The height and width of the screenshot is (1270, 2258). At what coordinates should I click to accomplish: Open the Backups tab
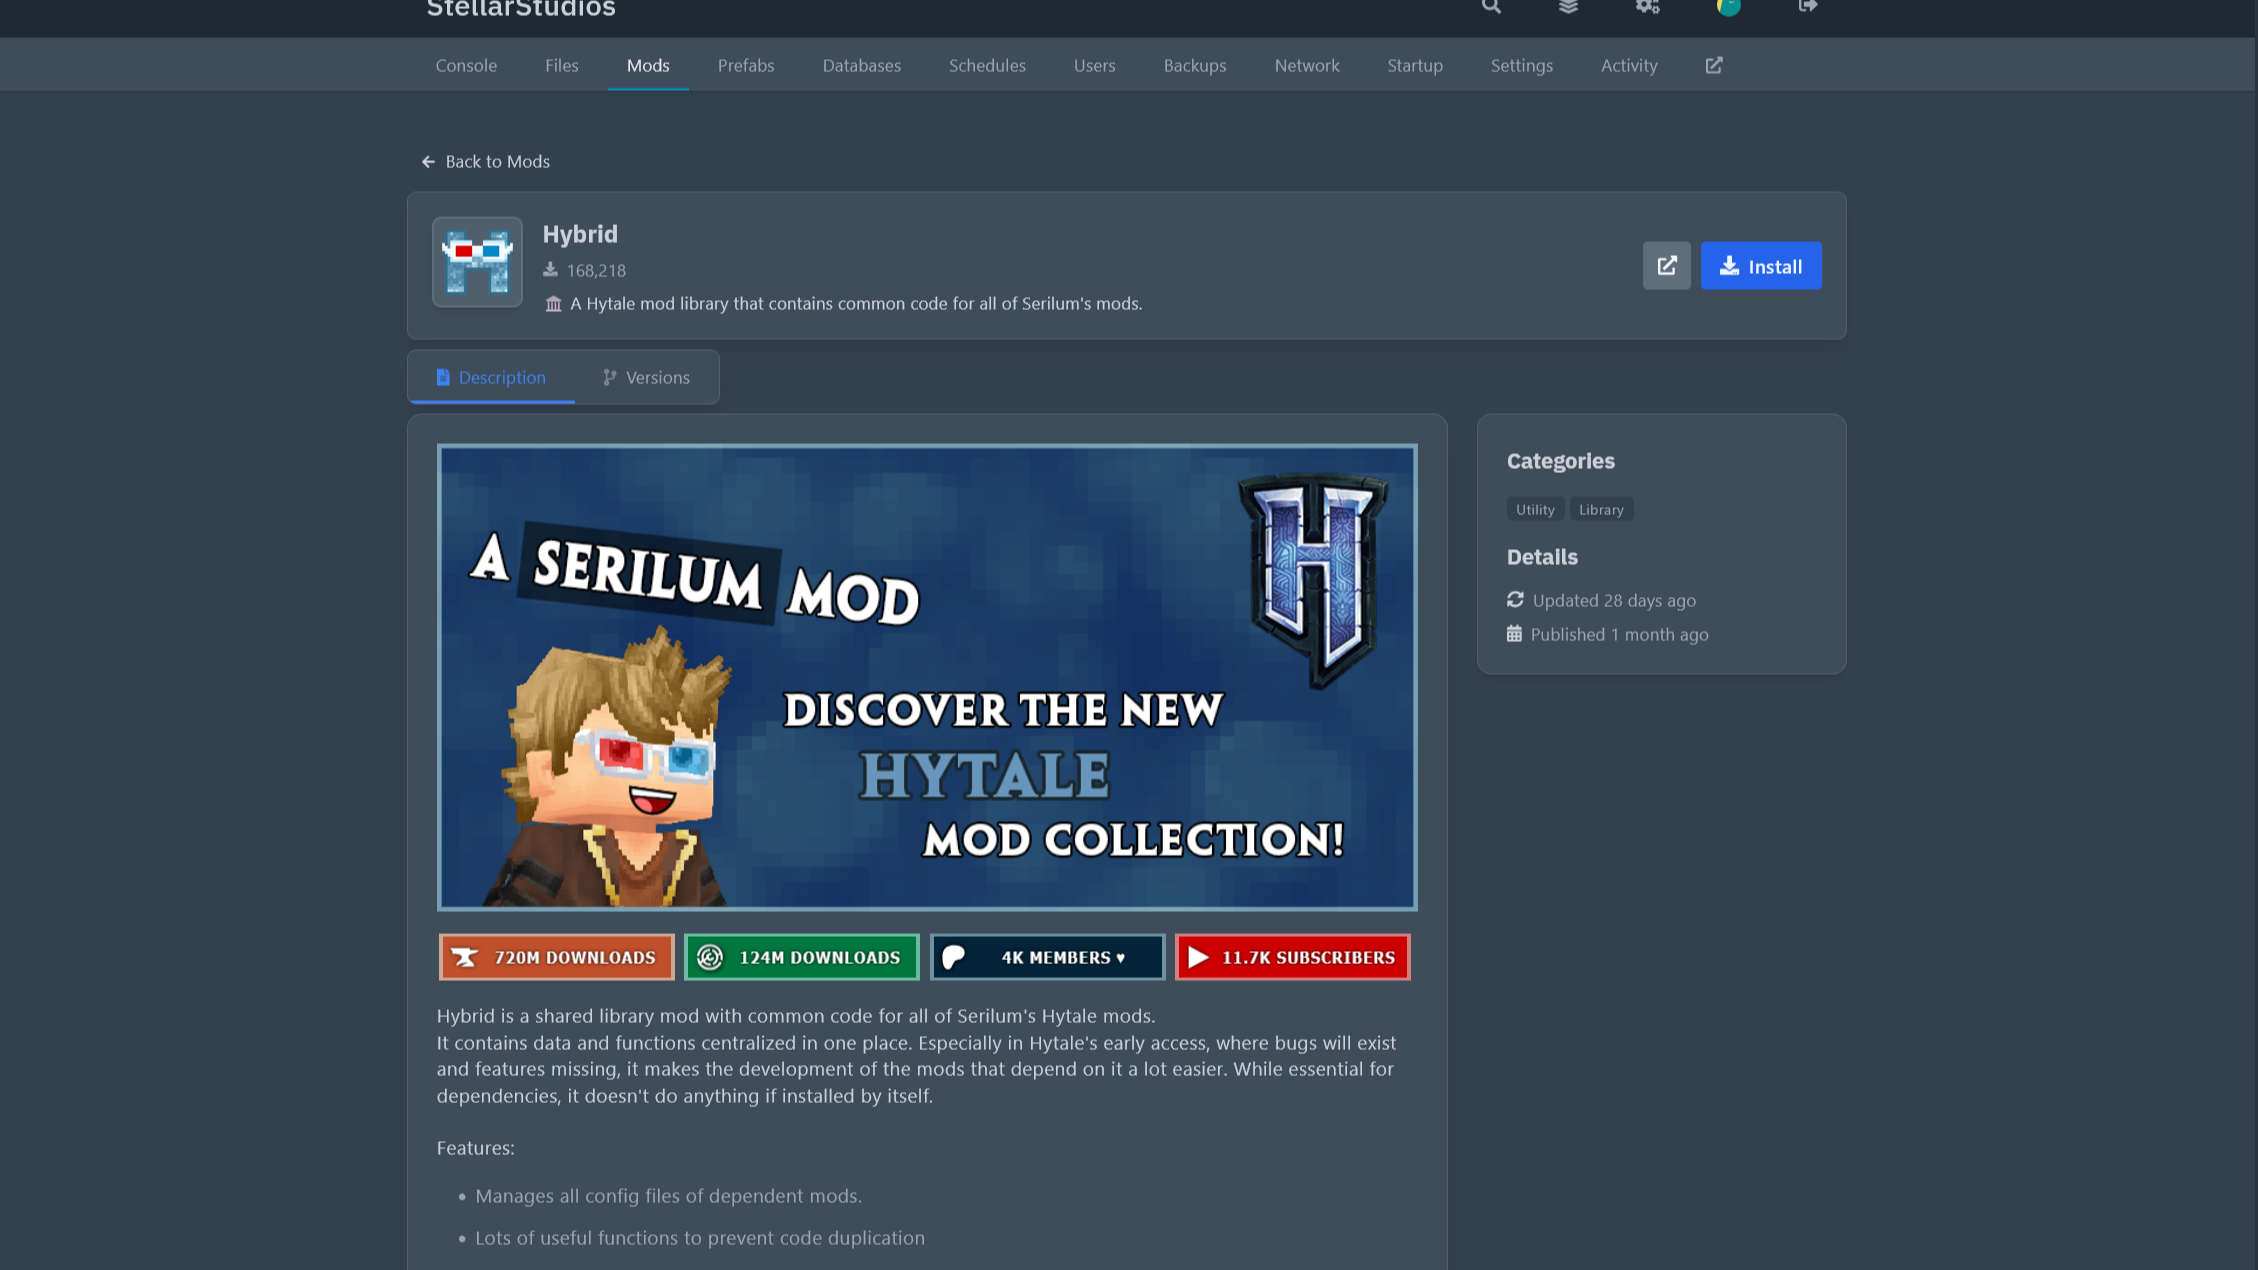(1194, 66)
